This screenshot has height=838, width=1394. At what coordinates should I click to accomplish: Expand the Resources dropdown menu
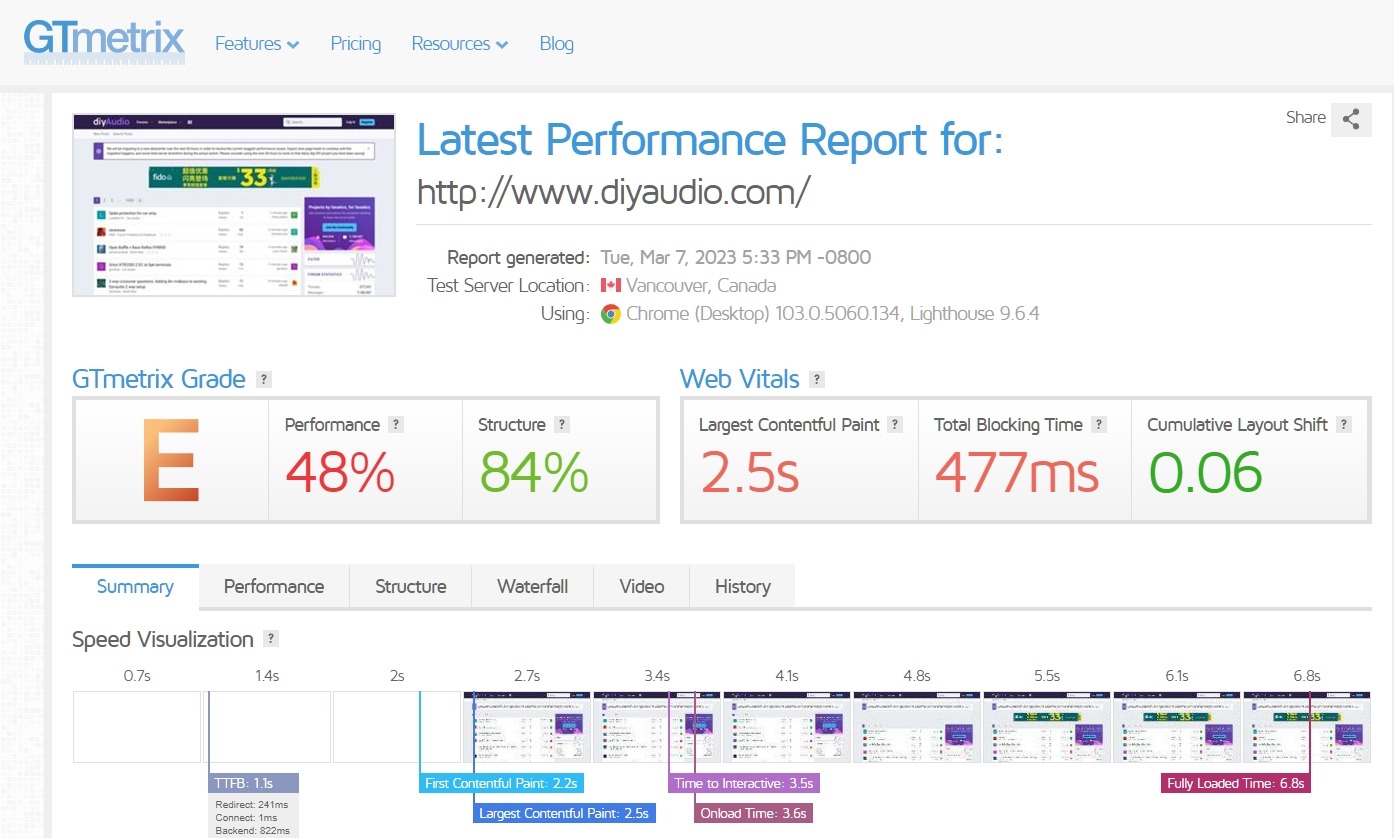pos(460,44)
